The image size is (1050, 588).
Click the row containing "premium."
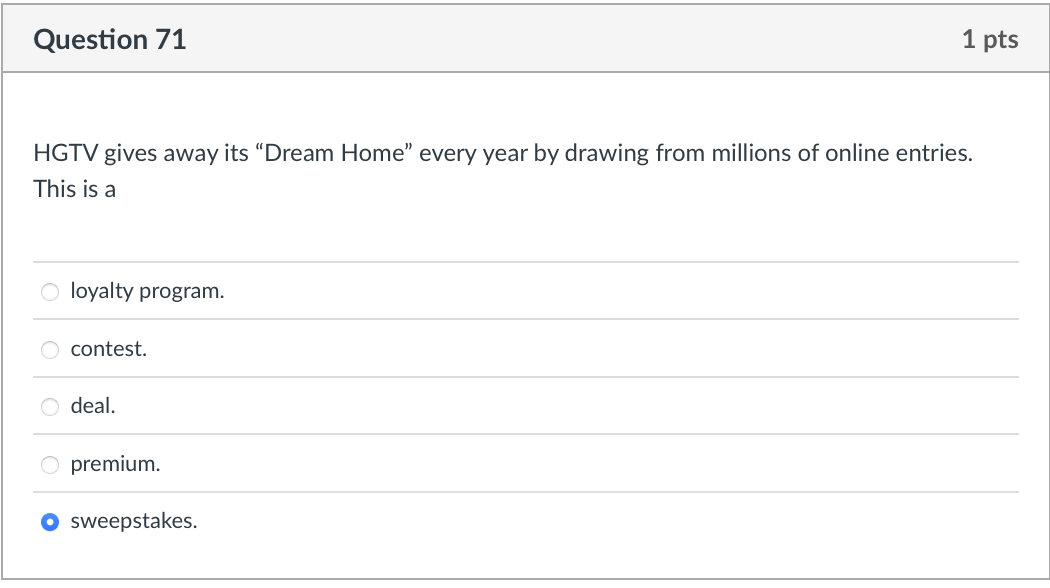point(500,463)
